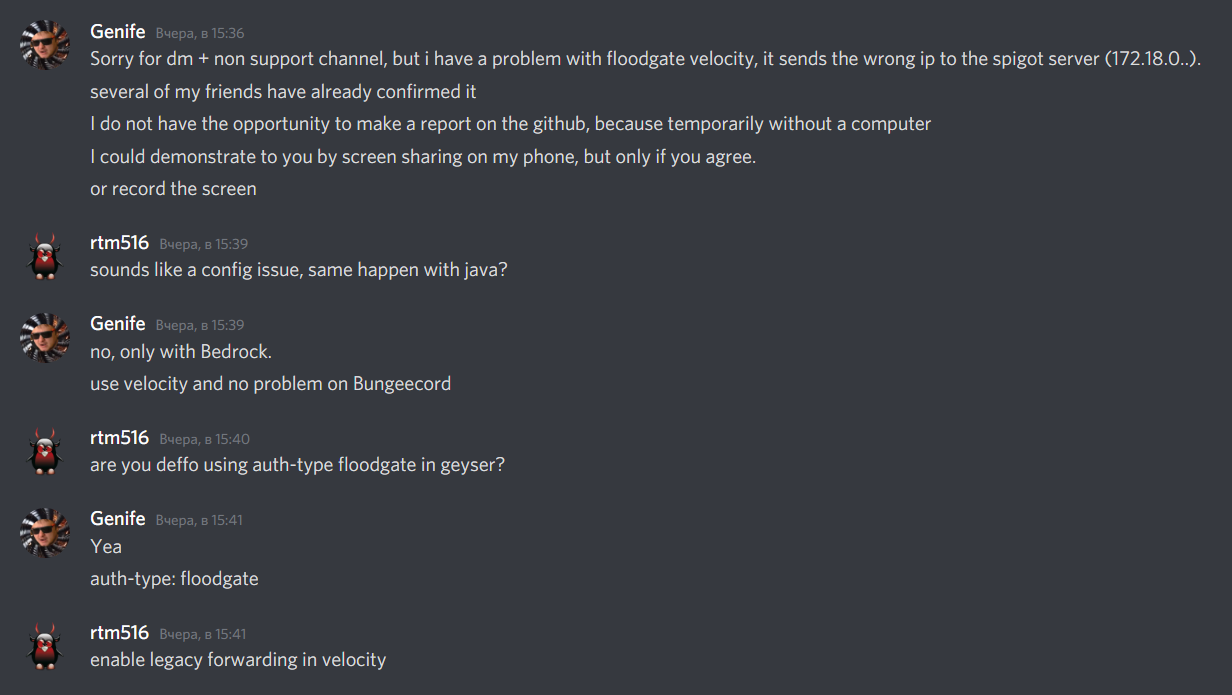Select Genife's avatar near the Bedrock reply
This screenshot has height=695, width=1232.
click(44, 337)
